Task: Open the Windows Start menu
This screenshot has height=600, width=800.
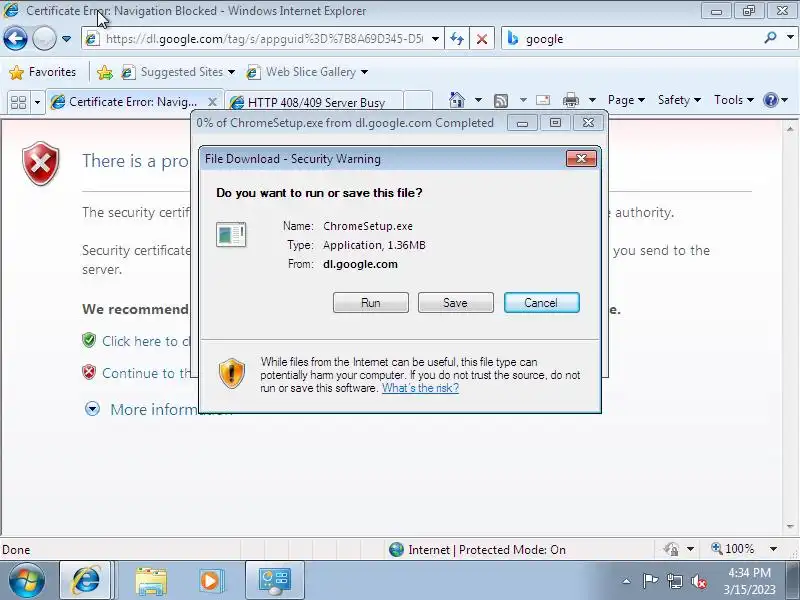Action: [26, 581]
